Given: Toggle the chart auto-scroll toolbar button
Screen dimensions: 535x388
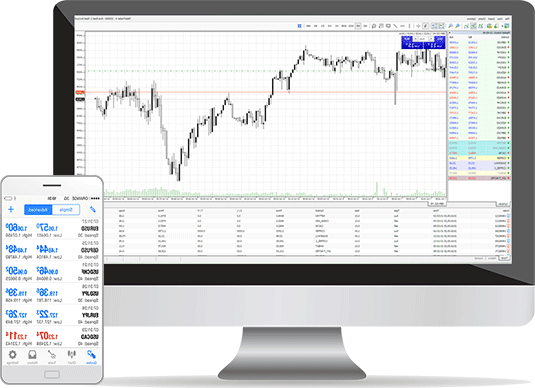Looking at the screenshot, I should pyautogui.click(x=442, y=26).
